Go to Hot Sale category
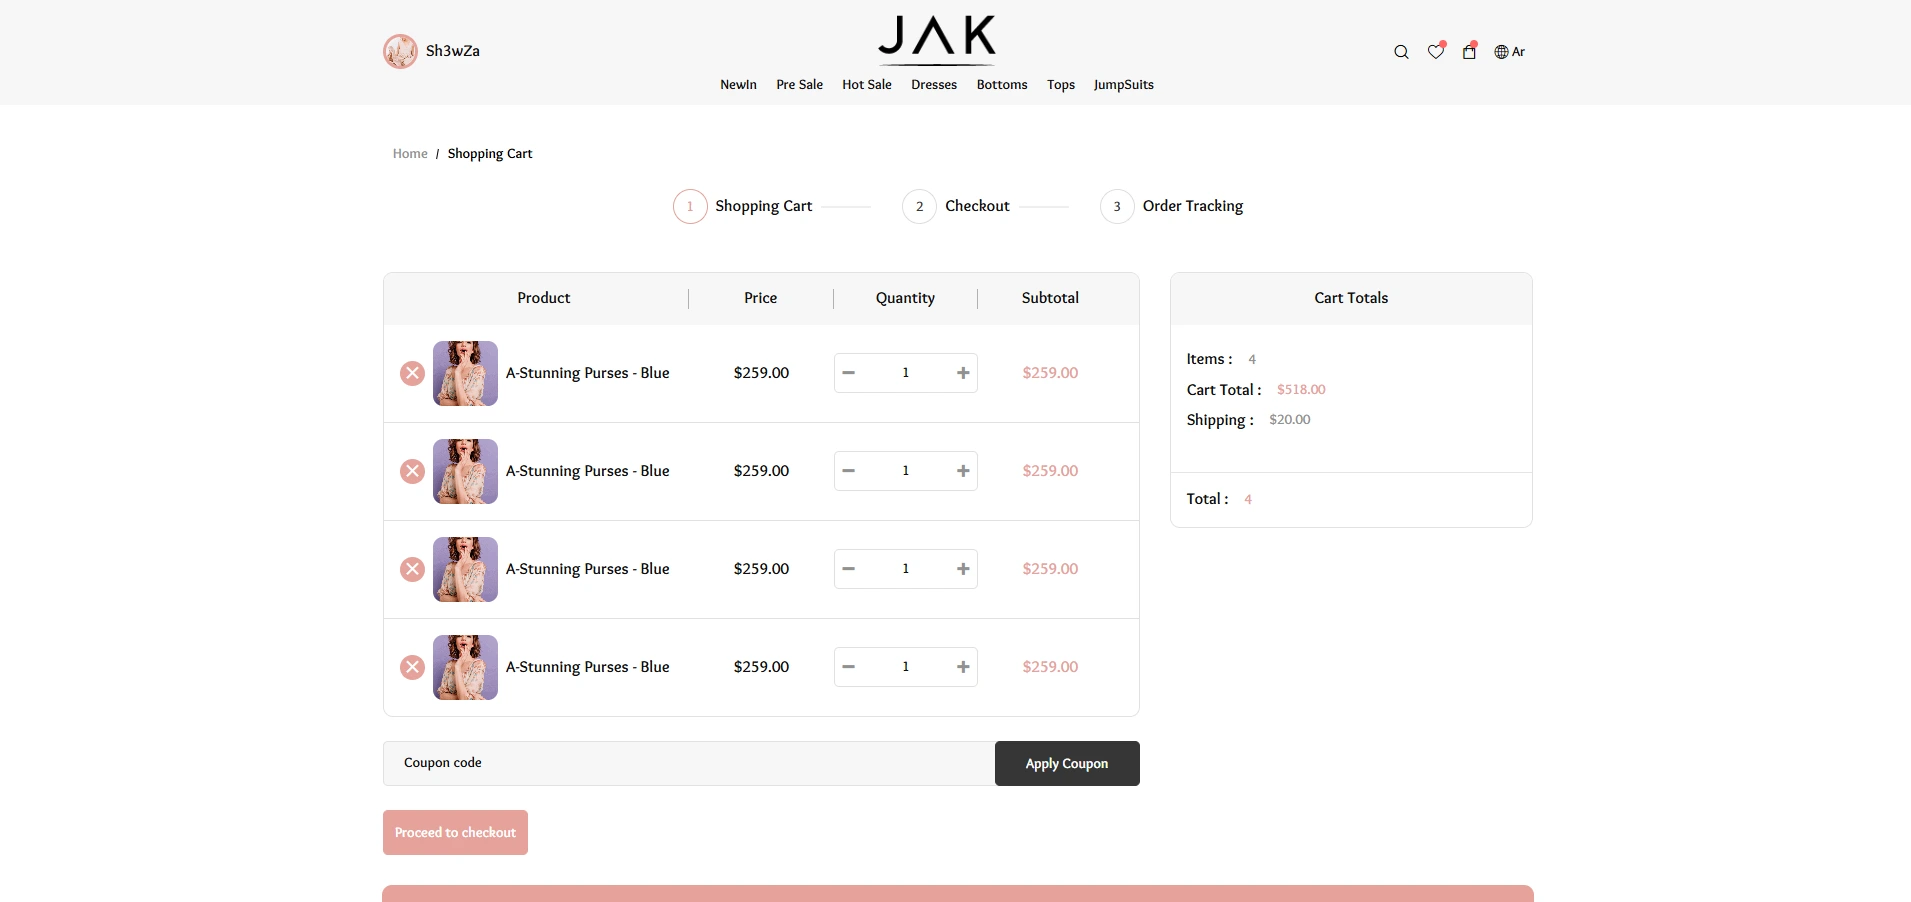The width and height of the screenshot is (1911, 902). pos(866,85)
